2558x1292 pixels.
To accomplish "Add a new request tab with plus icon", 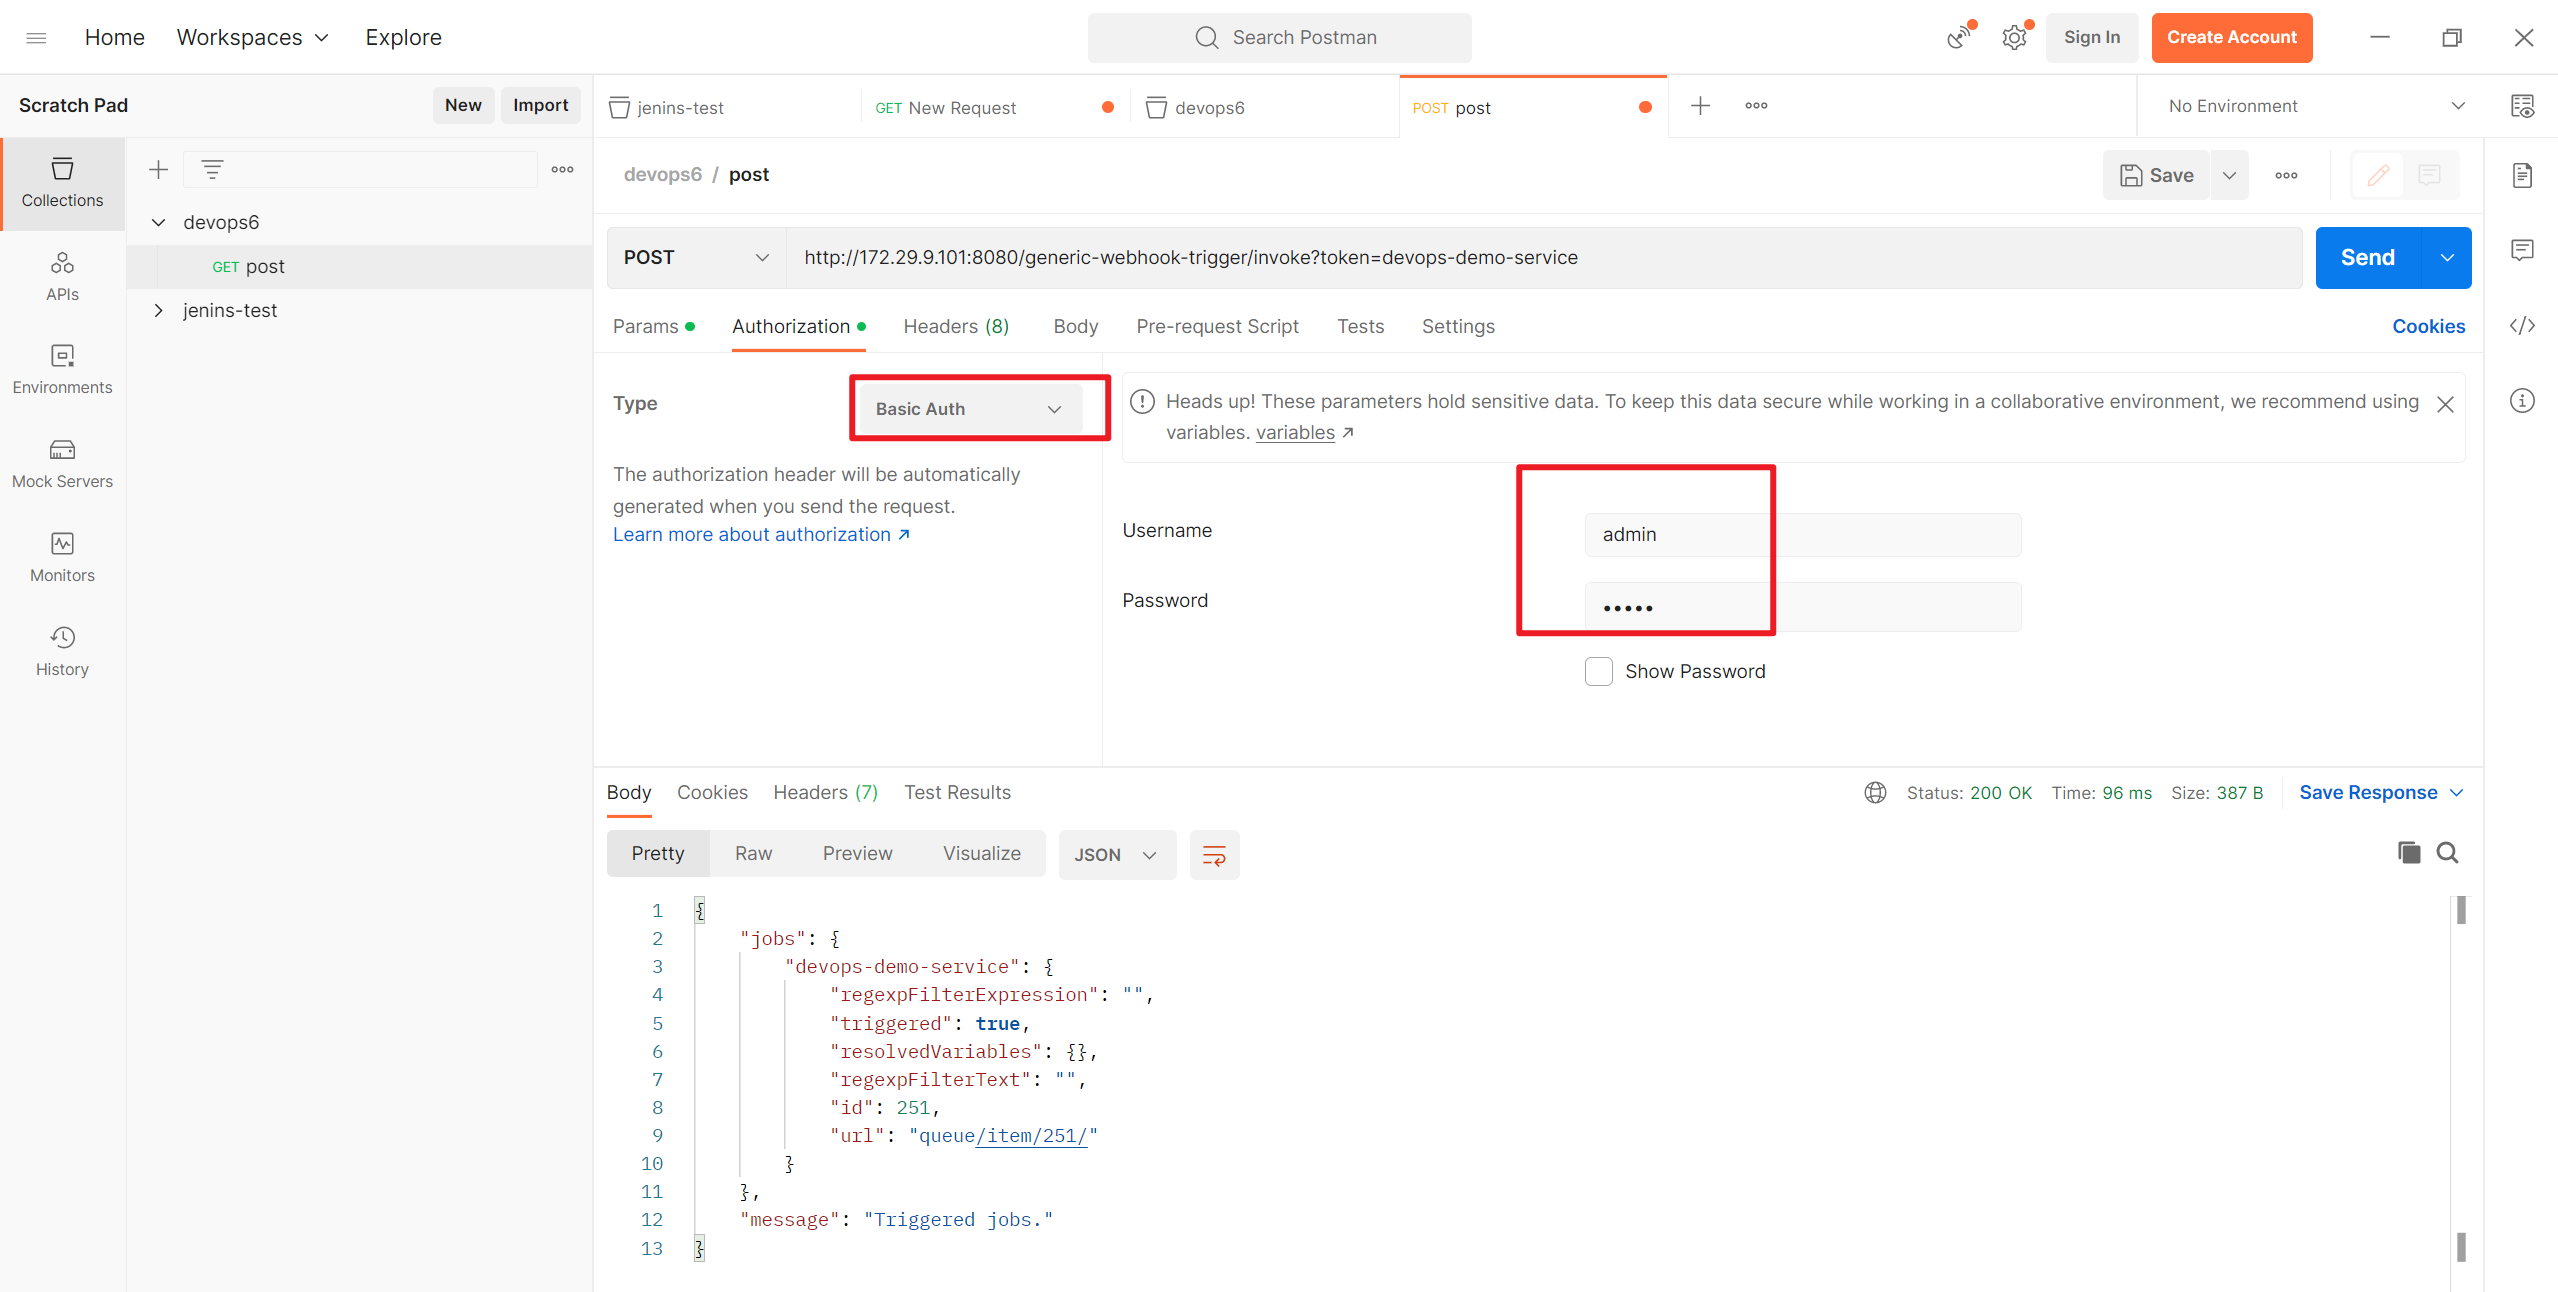I will (x=1700, y=106).
